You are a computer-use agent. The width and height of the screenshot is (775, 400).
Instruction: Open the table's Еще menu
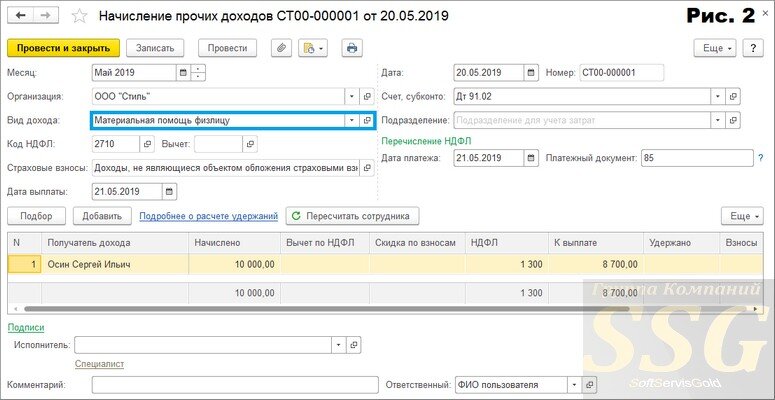point(742,216)
